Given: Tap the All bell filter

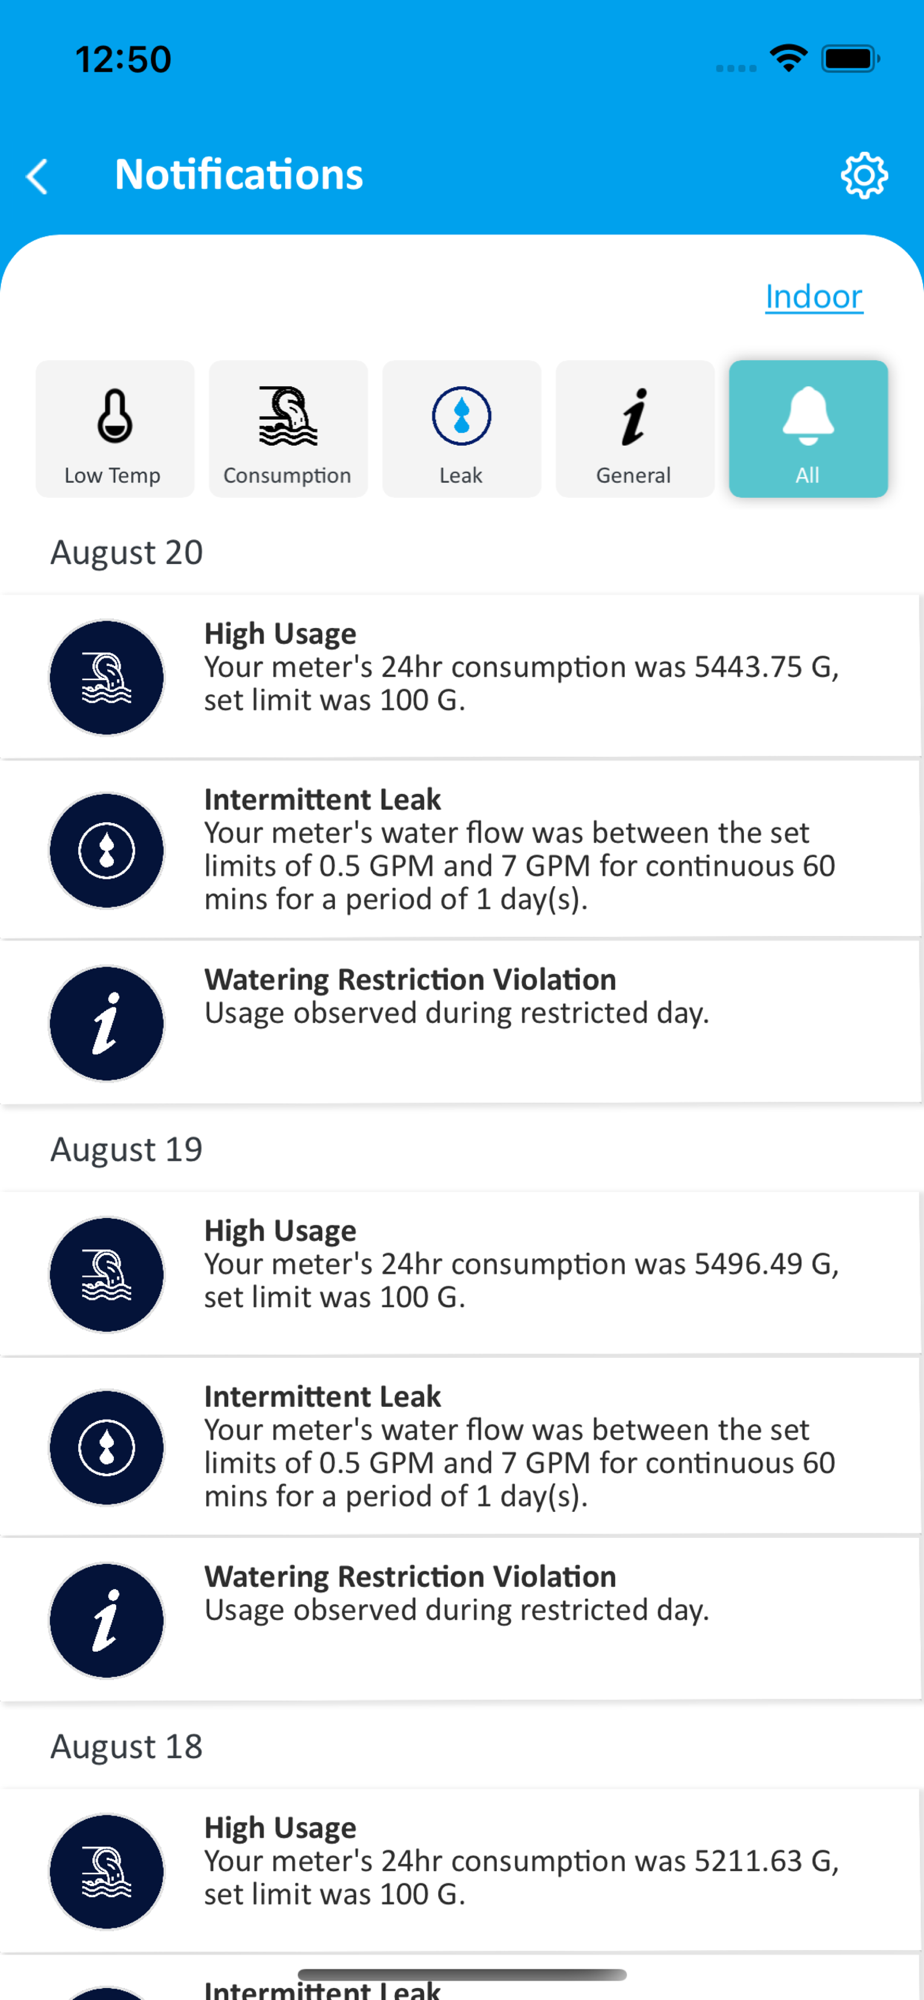Looking at the screenshot, I should (808, 429).
